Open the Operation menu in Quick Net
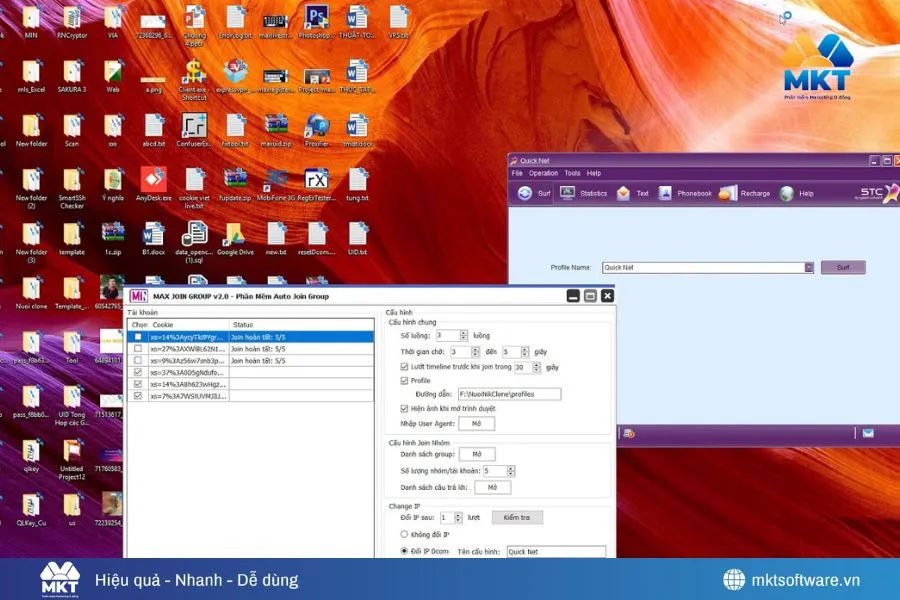The height and width of the screenshot is (600, 900). tap(543, 174)
